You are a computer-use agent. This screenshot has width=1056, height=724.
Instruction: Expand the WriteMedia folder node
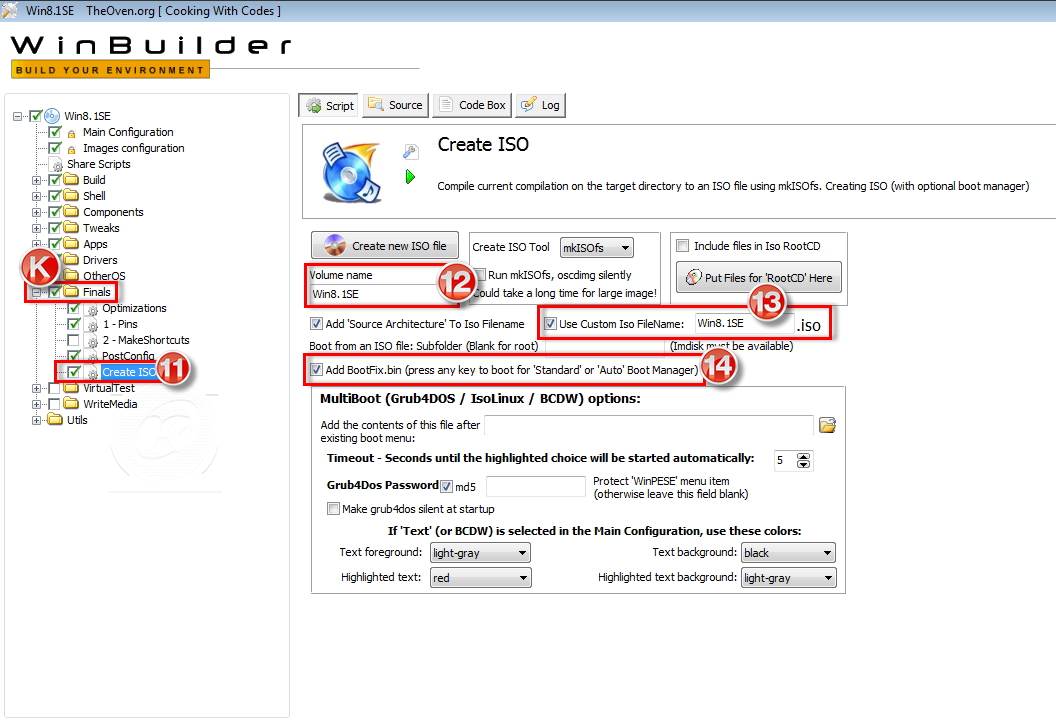pos(36,405)
